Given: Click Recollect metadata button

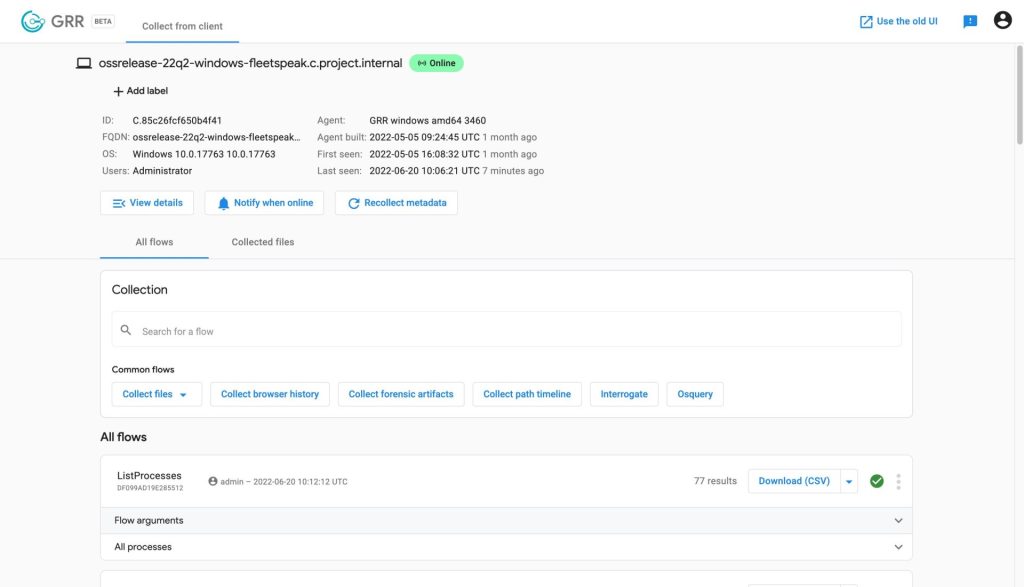Looking at the screenshot, I should [396, 203].
